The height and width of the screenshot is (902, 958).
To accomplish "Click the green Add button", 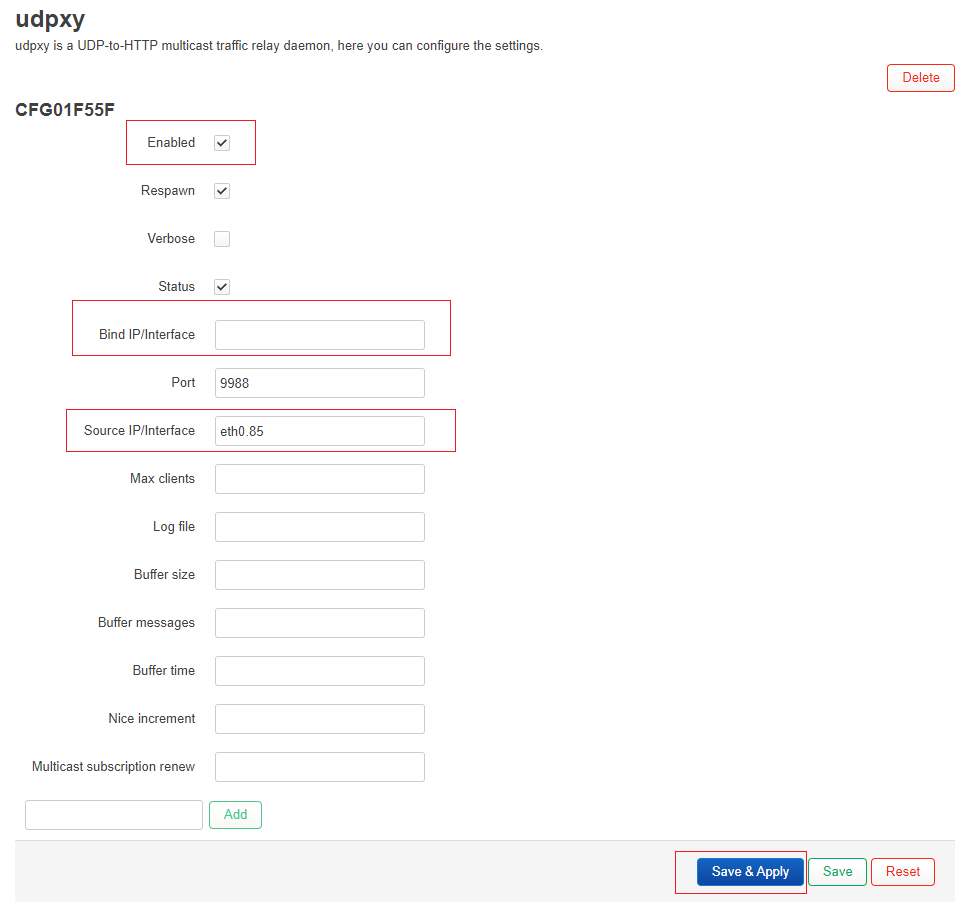I will click(x=235, y=815).
